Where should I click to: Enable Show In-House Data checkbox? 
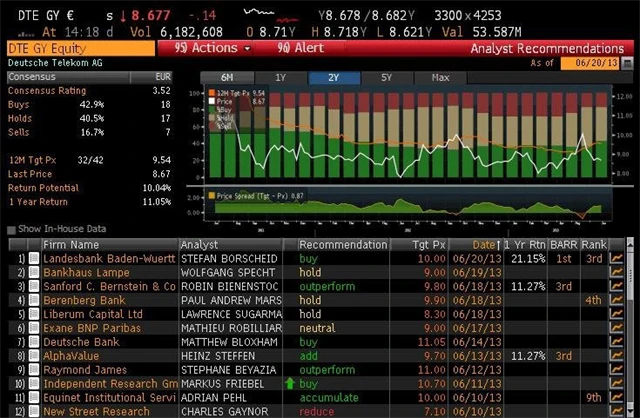(11, 230)
